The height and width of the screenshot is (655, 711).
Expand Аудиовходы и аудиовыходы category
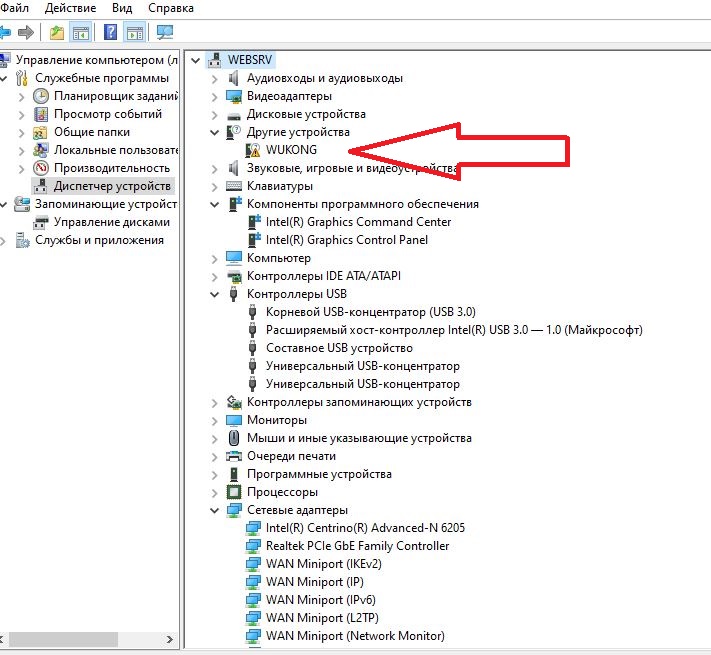[214, 79]
